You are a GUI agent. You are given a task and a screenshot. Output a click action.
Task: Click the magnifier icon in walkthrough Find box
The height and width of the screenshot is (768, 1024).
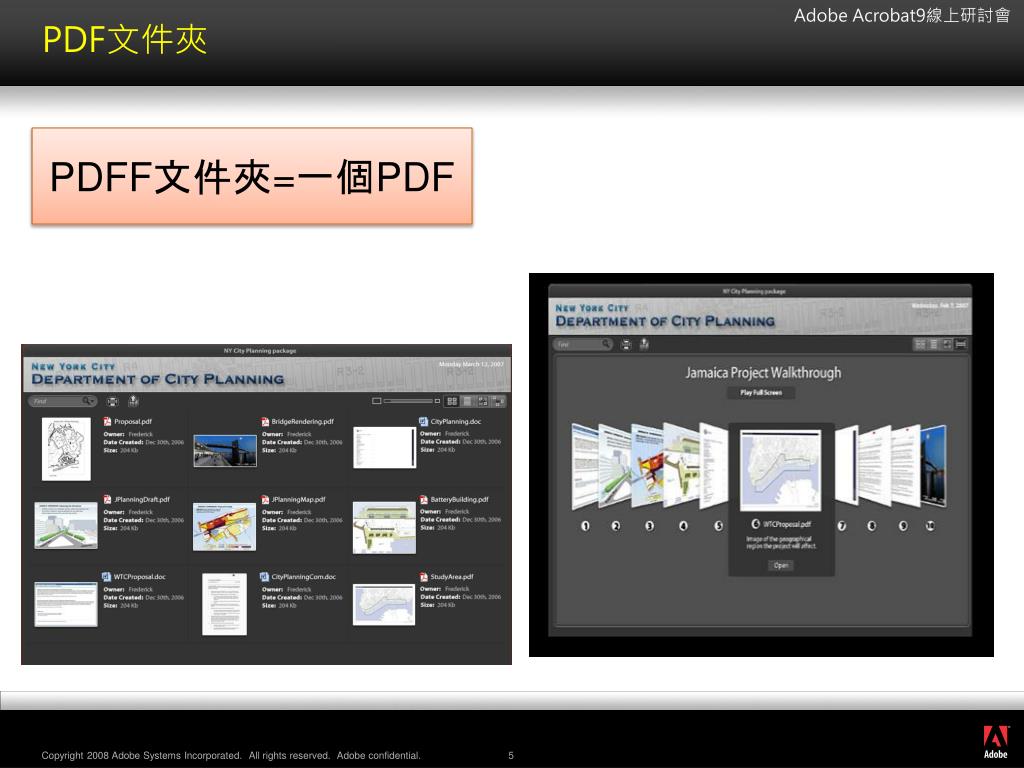[607, 344]
